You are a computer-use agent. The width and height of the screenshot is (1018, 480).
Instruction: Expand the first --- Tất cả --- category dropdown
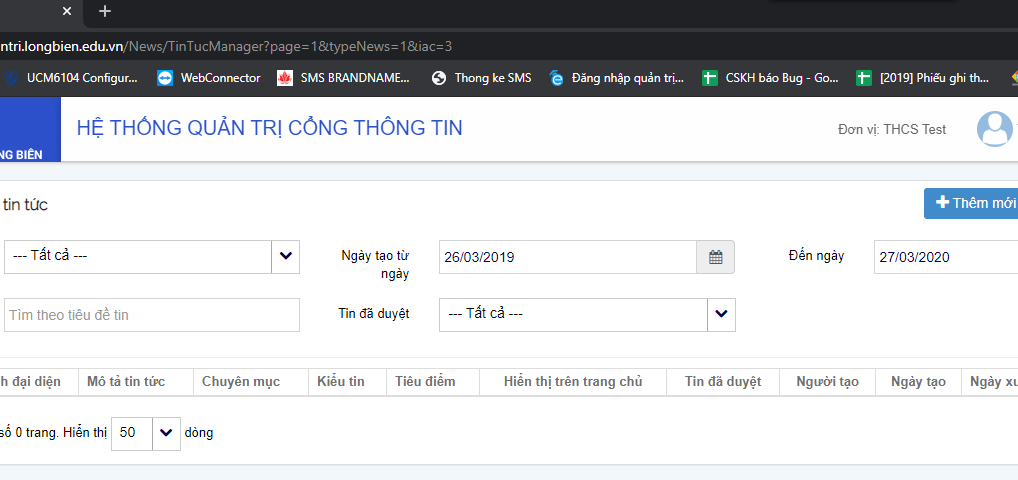[286, 257]
